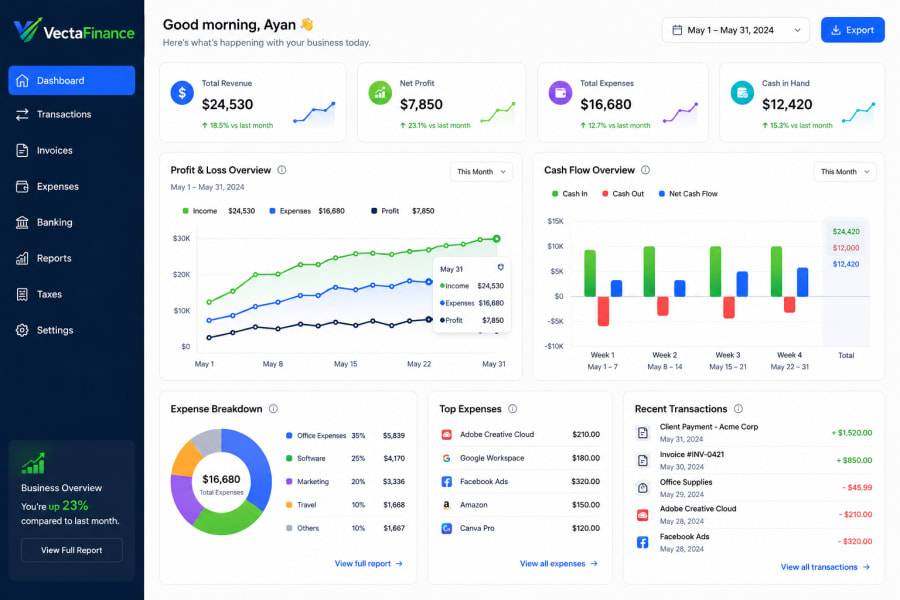900x600 pixels.
Task: Click the May 31 income point on the line chart
Action: click(496, 239)
